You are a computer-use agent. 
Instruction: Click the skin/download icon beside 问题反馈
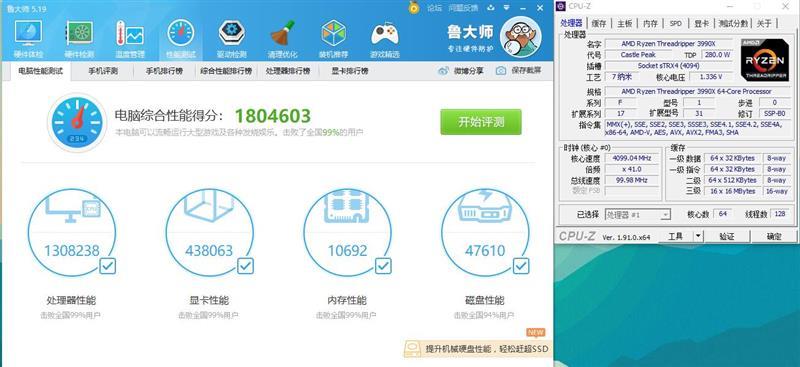pos(491,8)
